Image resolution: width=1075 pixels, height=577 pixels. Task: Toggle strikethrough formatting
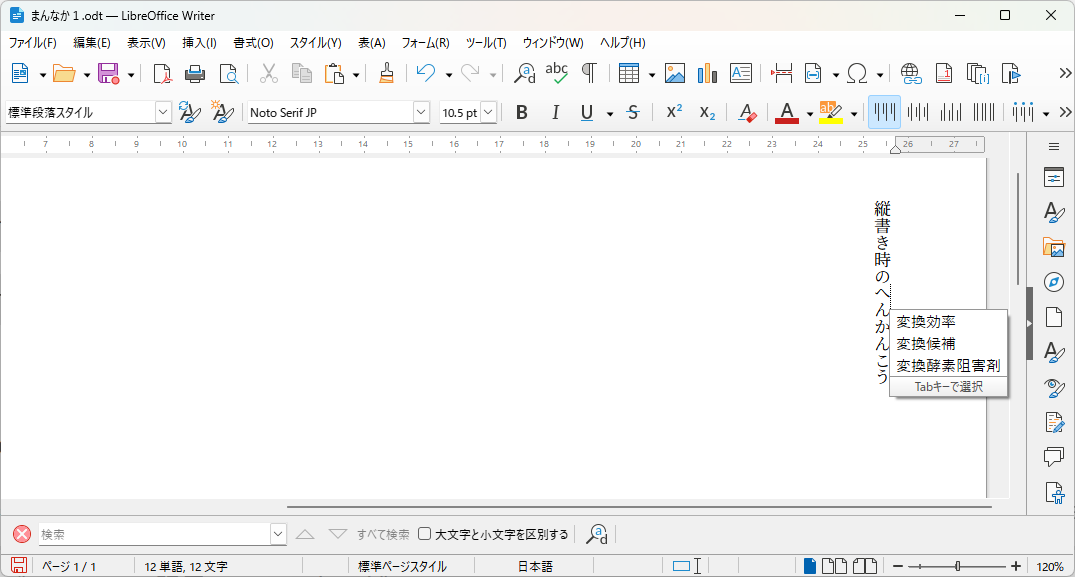point(633,112)
